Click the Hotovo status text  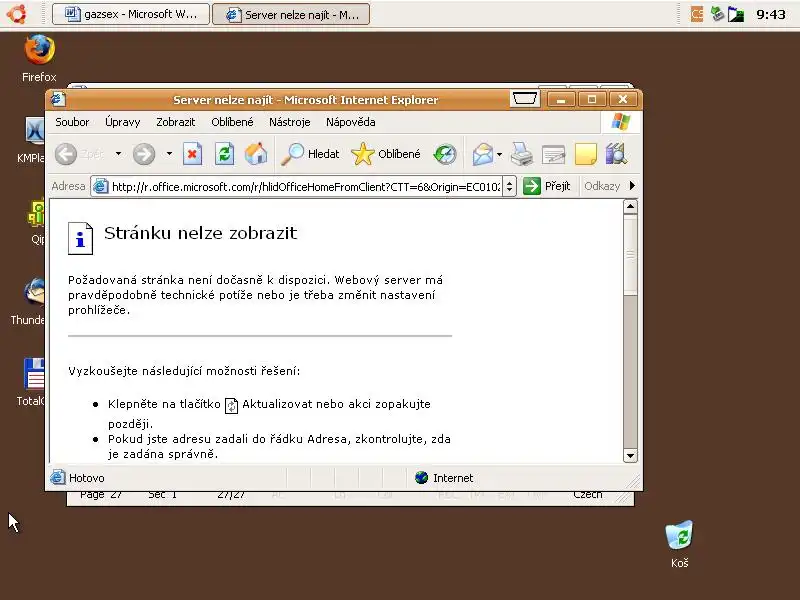click(87, 478)
